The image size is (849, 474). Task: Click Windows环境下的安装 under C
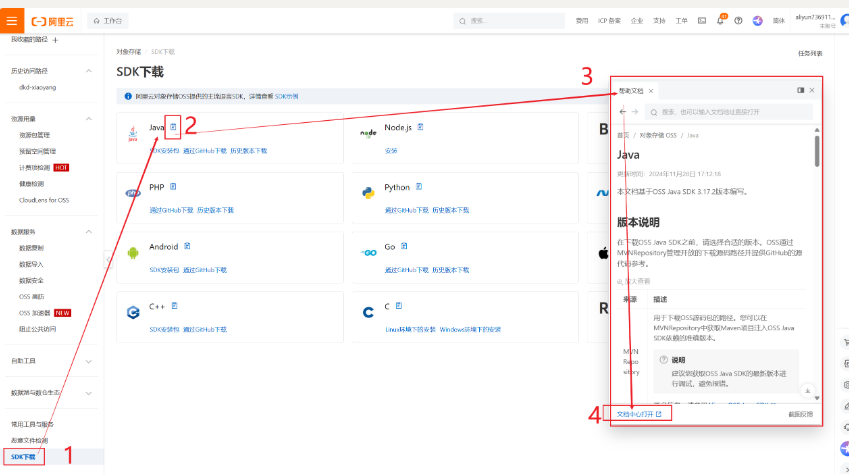(x=470, y=329)
